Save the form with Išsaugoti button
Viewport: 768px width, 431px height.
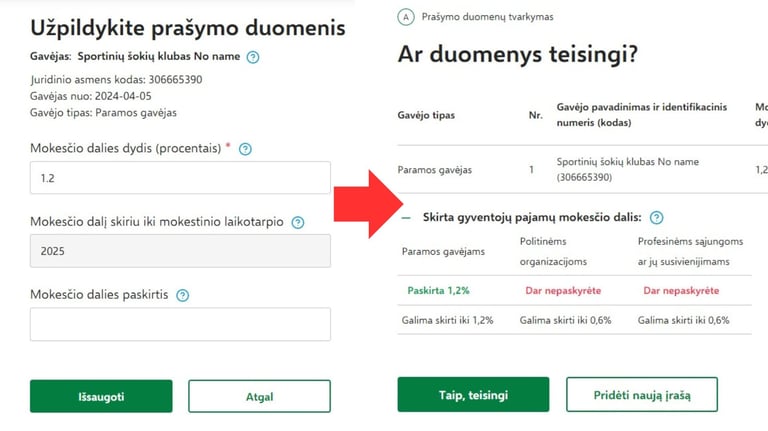coord(101,396)
